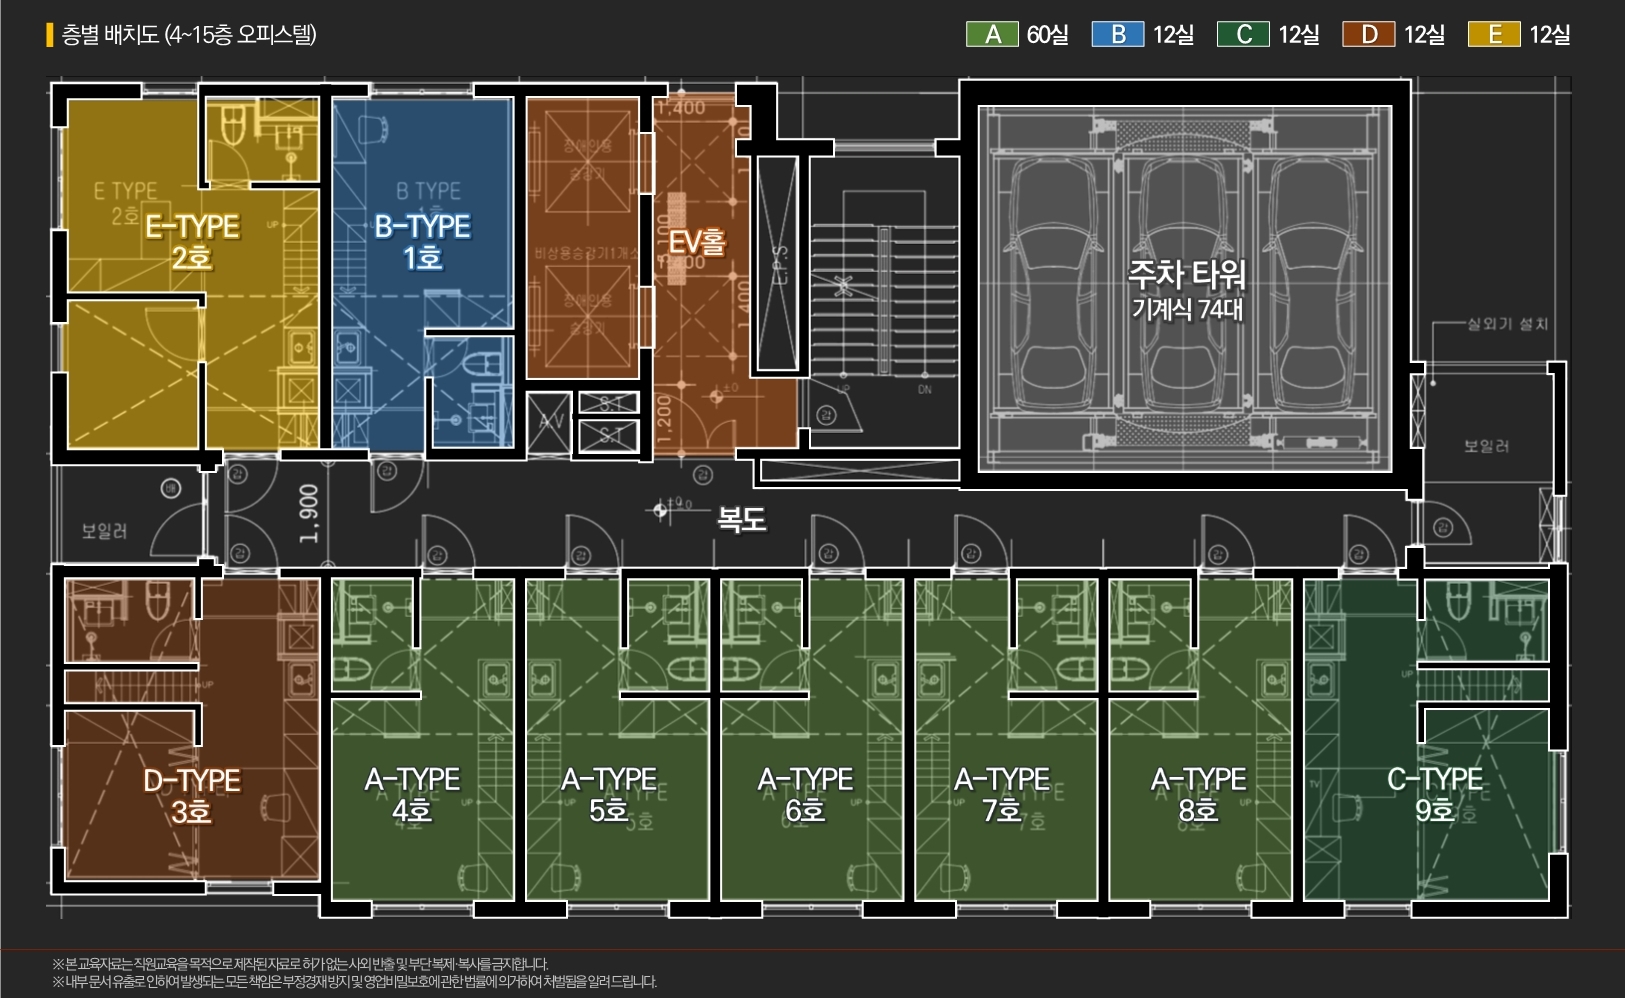This screenshot has height=998, width=1625.
Task: Select the E-TYPE 2호 unit
Action: [x=191, y=242]
